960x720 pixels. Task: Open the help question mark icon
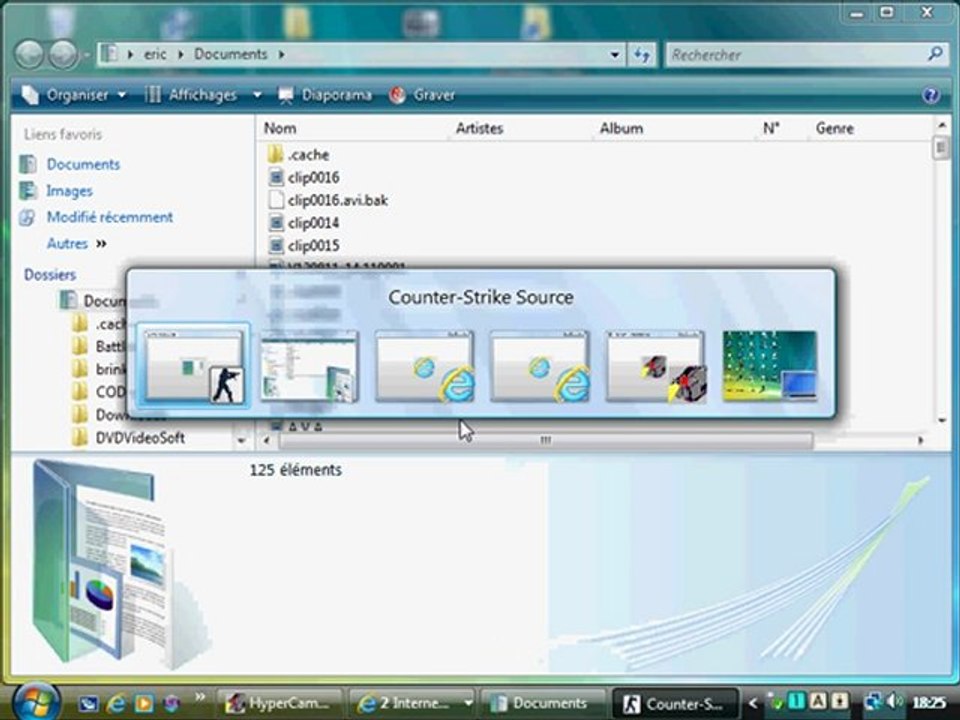click(931, 95)
